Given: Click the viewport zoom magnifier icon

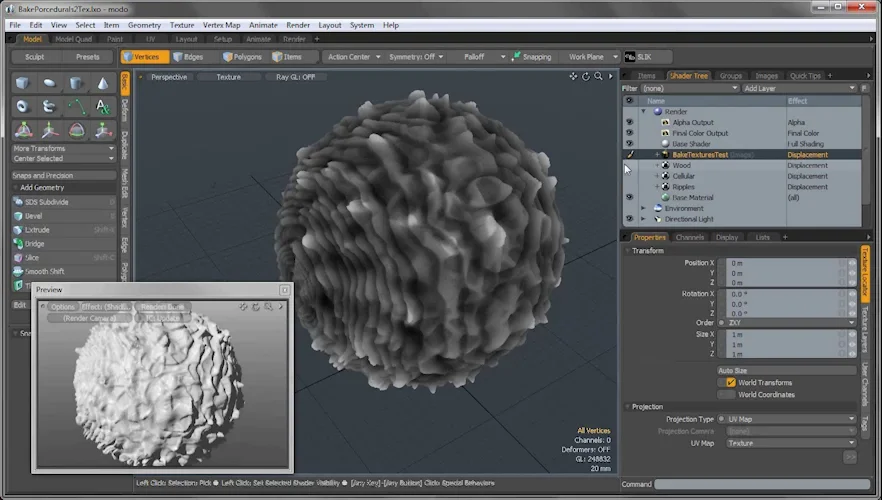Looking at the screenshot, I should 598,76.
